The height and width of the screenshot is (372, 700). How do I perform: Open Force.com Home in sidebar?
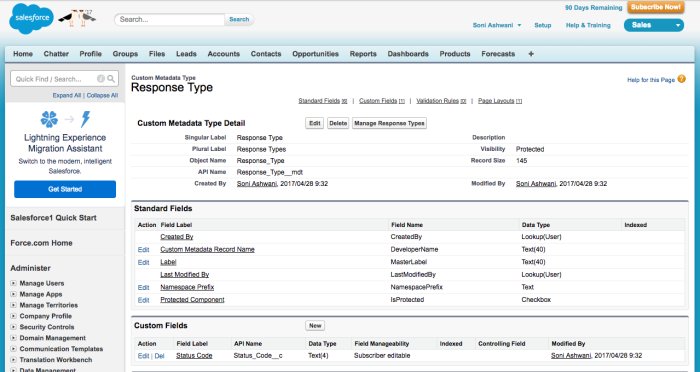tap(41, 243)
